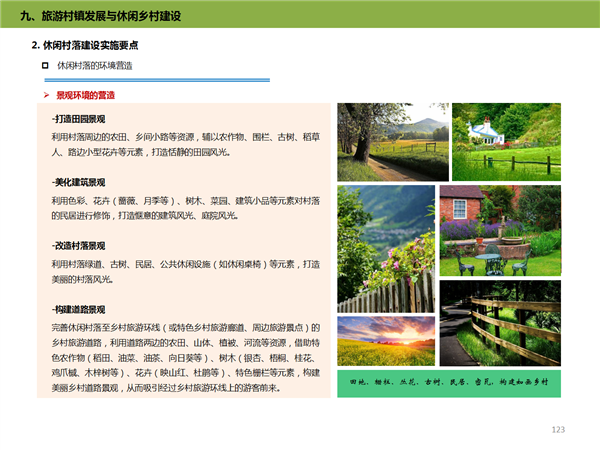The height and width of the screenshot is (450, 600).
Task: Click the picket fence with pink flowers photo
Action: (385, 249)
